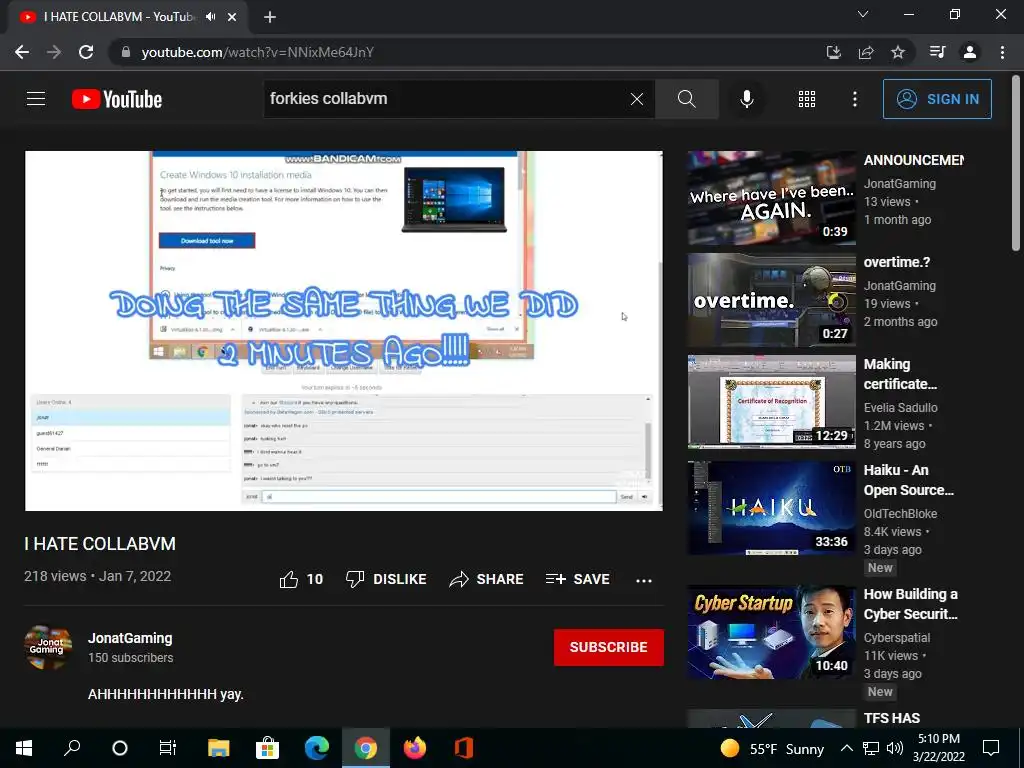Click OldTechBloke channel name
This screenshot has width=1024, height=768.
pyautogui.click(x=900, y=514)
